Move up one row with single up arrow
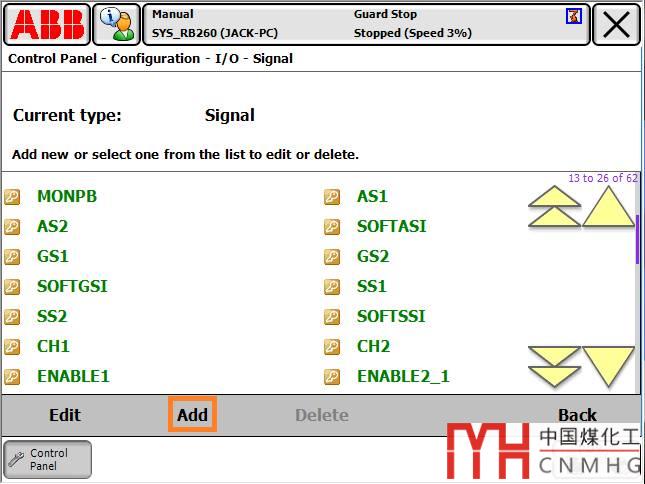Viewport: 645px width, 484px height. tap(608, 206)
